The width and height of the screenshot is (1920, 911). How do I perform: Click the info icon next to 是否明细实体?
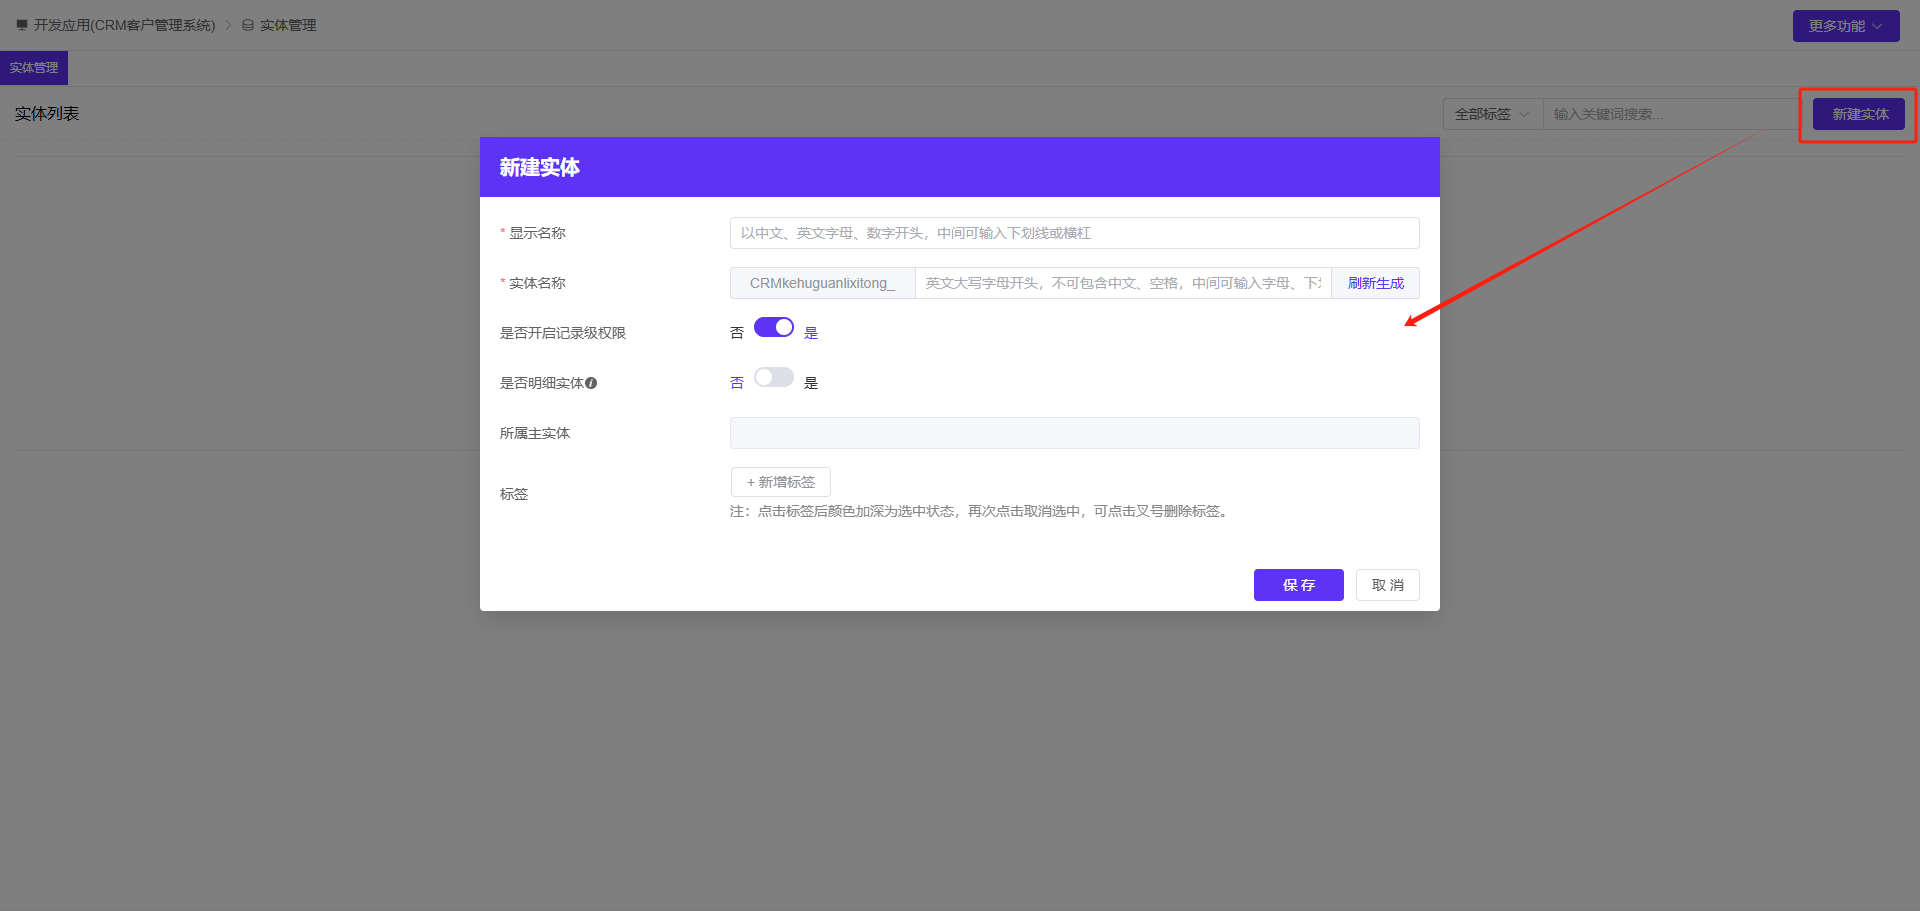(x=592, y=383)
